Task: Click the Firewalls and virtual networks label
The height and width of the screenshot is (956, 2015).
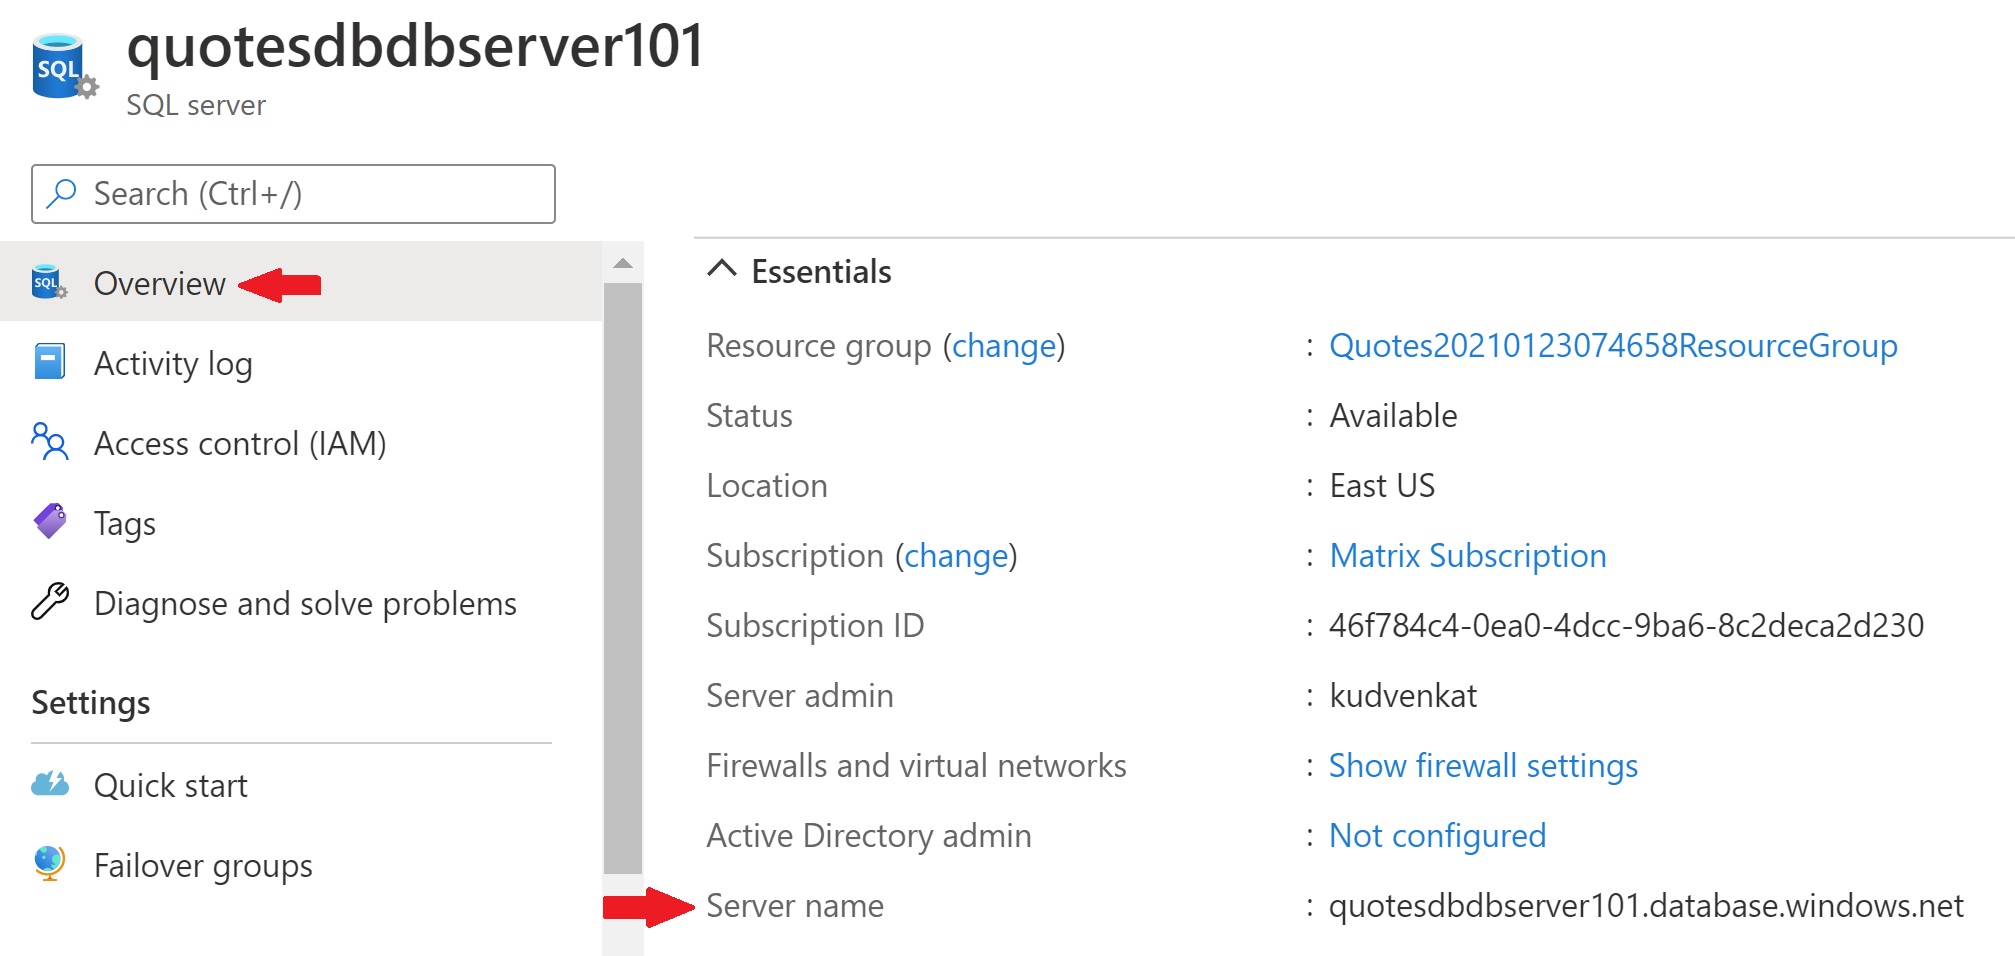Action: click(x=916, y=766)
